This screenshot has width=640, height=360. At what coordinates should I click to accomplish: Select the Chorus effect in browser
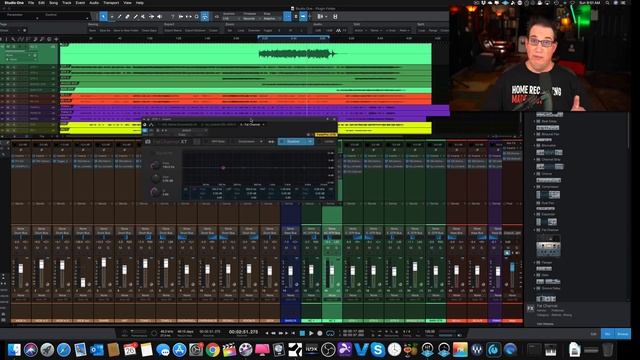547,173
